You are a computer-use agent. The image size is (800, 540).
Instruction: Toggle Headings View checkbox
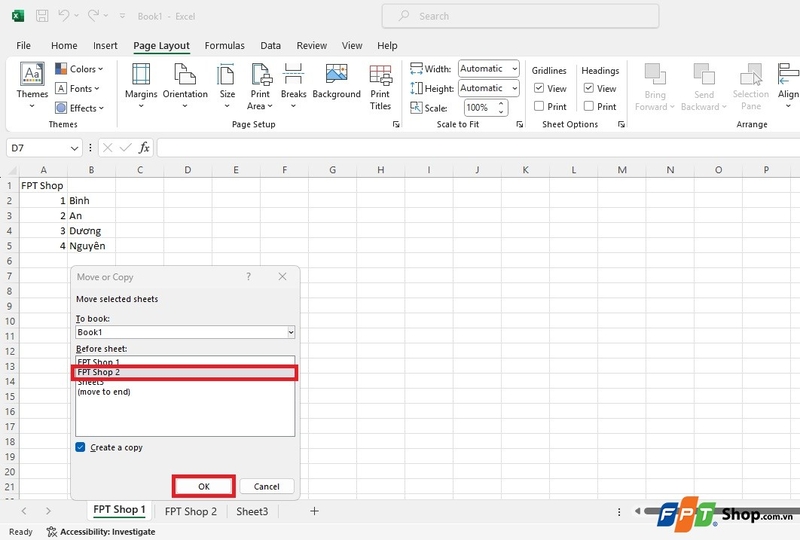588,88
